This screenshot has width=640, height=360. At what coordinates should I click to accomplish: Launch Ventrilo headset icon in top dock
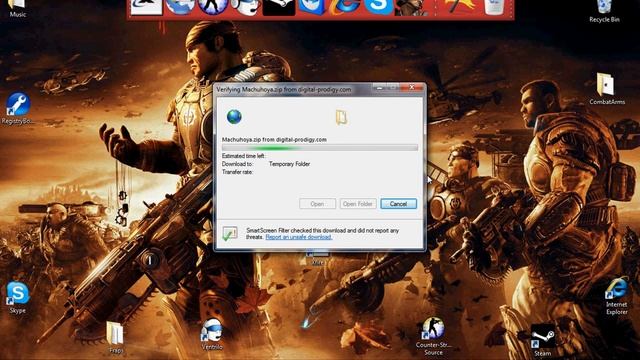pos(246,7)
